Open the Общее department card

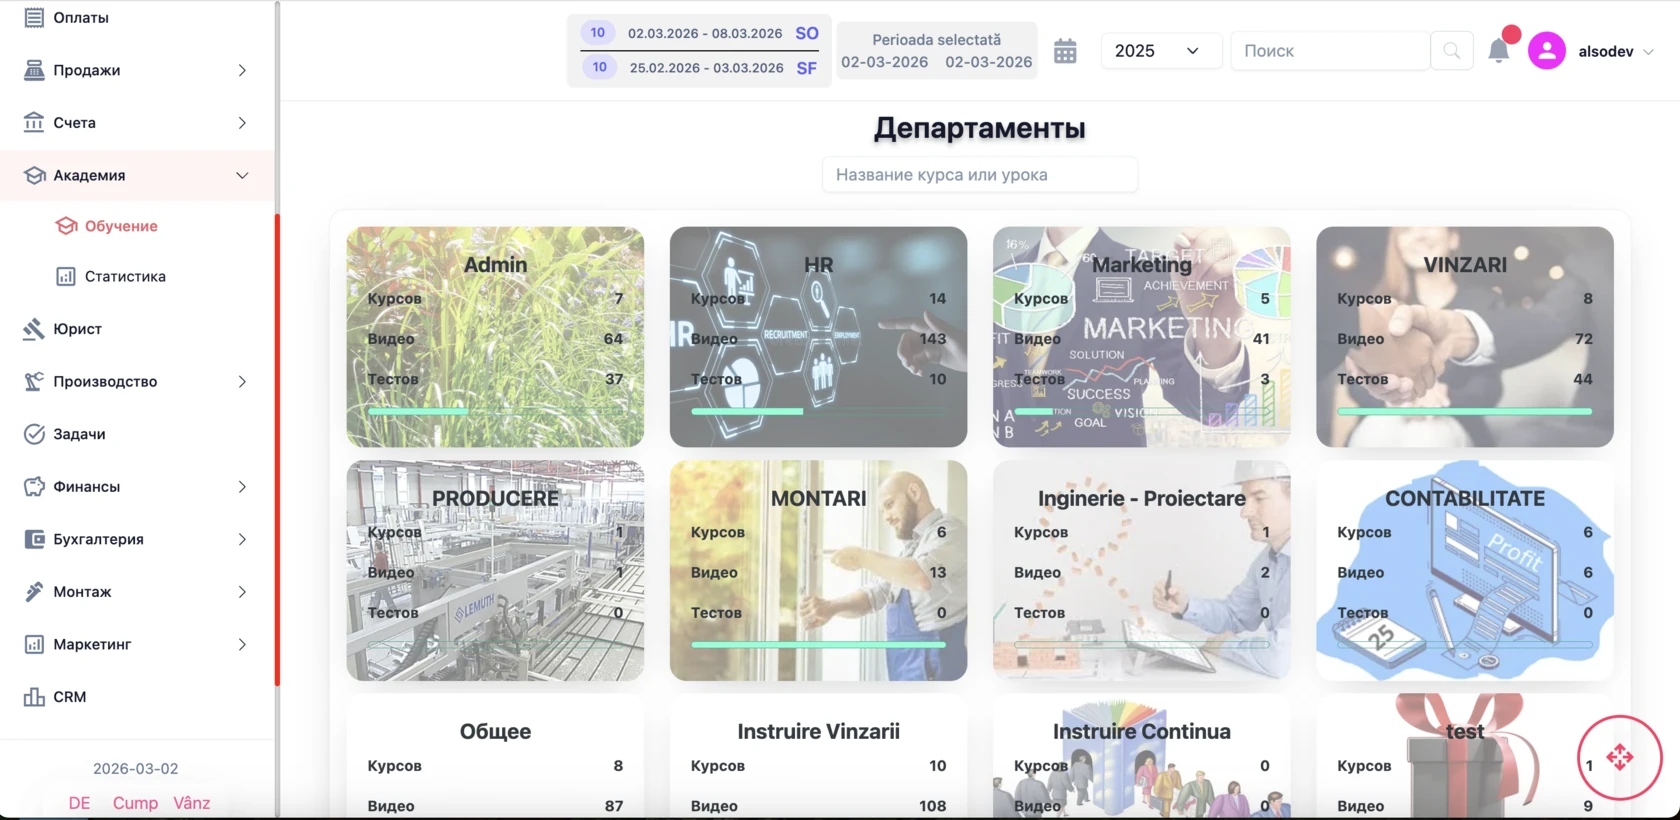(495, 757)
